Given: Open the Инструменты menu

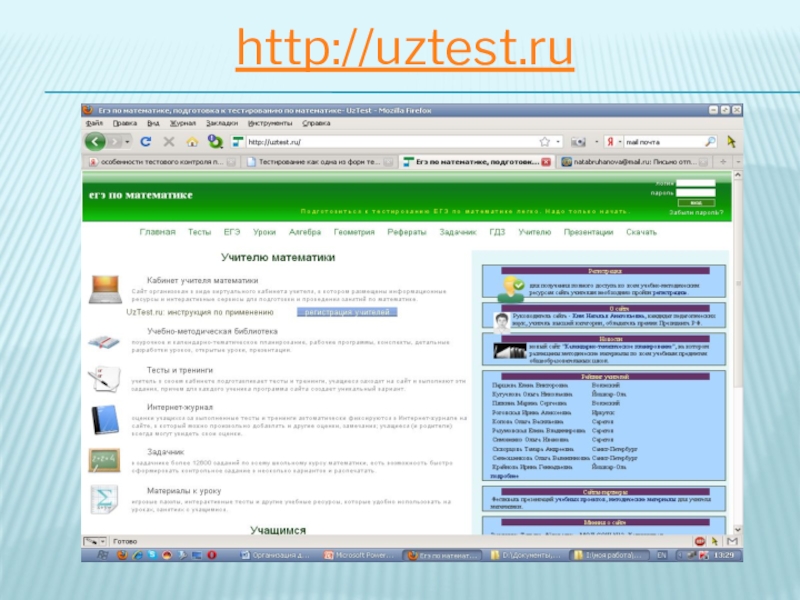Looking at the screenshot, I should pos(270,123).
